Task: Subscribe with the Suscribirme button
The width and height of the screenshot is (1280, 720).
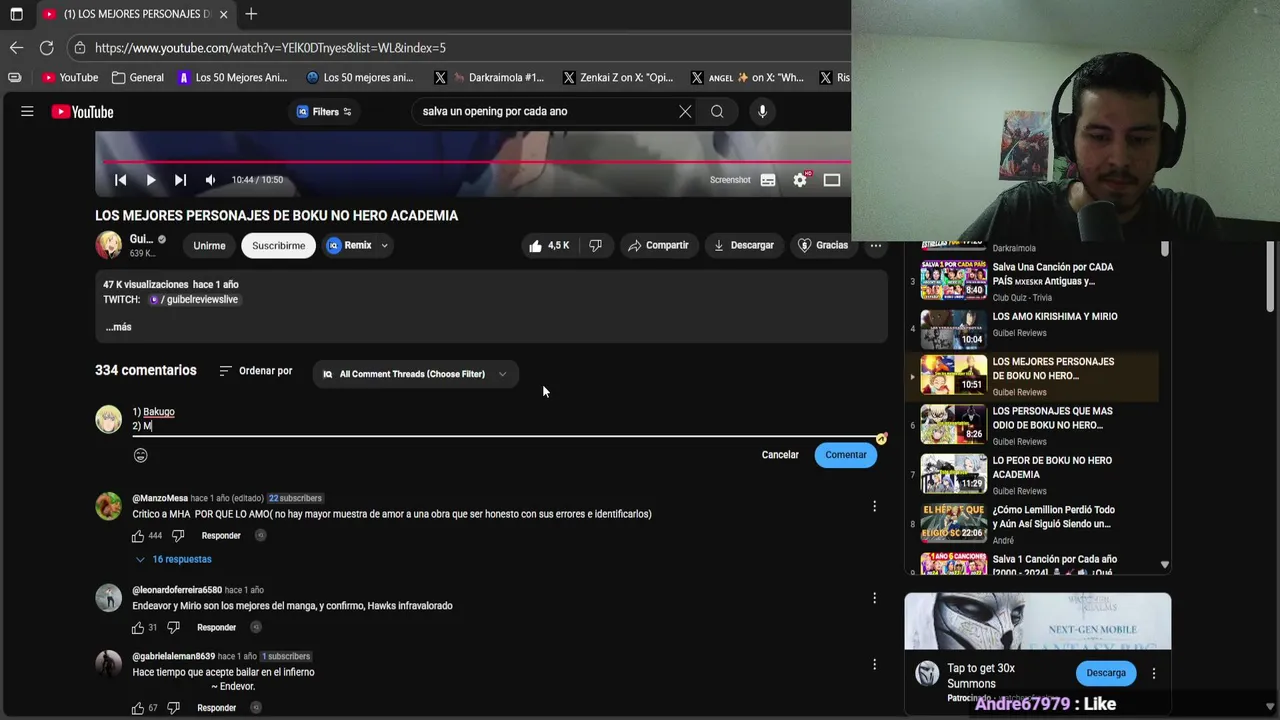Action: tap(278, 245)
